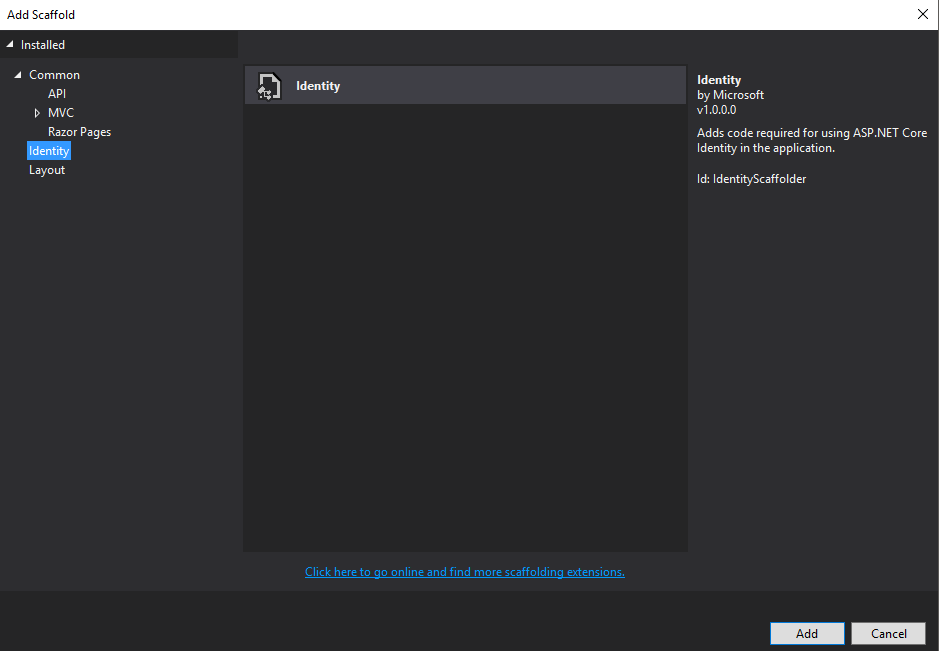Viewport: 939px width, 651px height.
Task: Expand the MVC tree node arrow
Action: [x=37, y=113]
